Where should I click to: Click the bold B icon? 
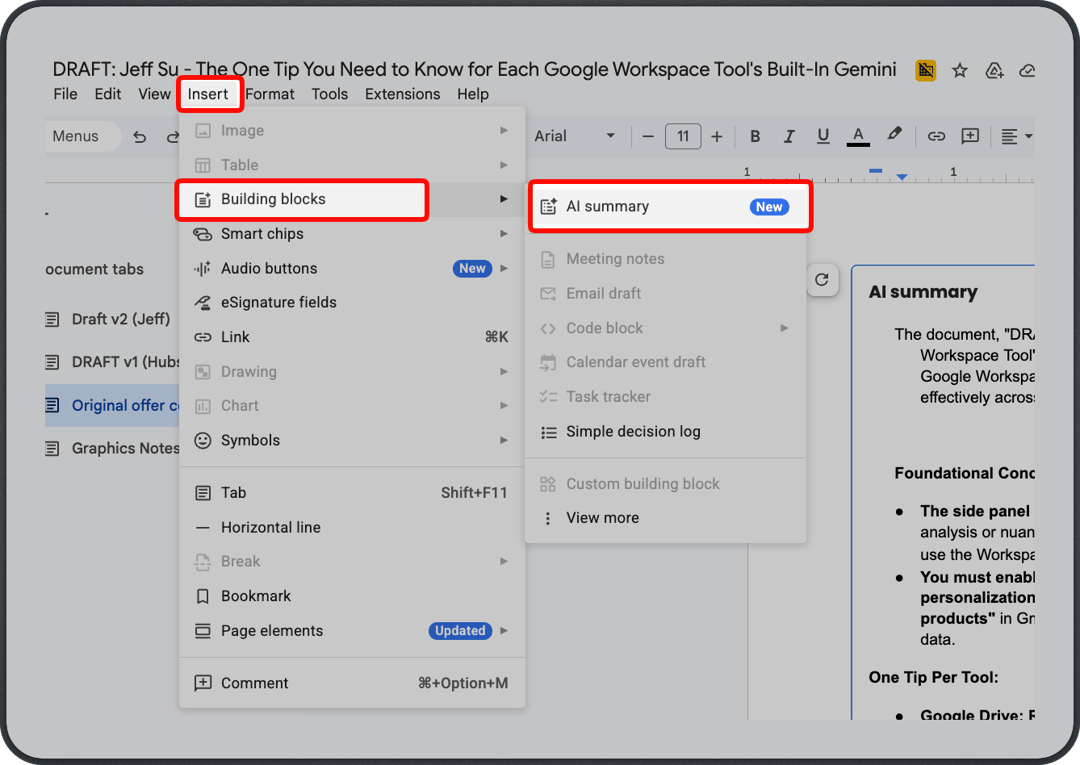[x=755, y=136]
